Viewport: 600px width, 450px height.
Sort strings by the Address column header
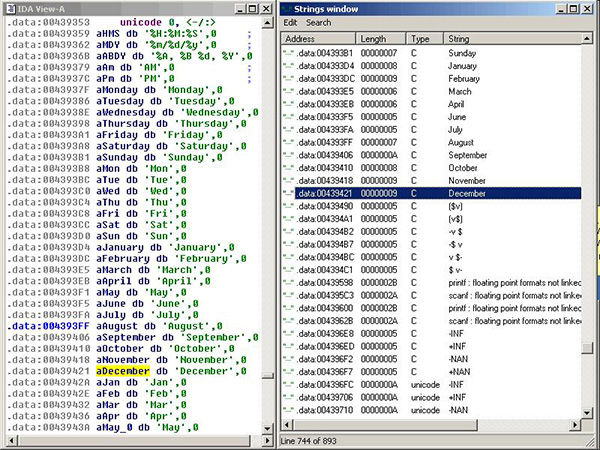[x=319, y=39]
